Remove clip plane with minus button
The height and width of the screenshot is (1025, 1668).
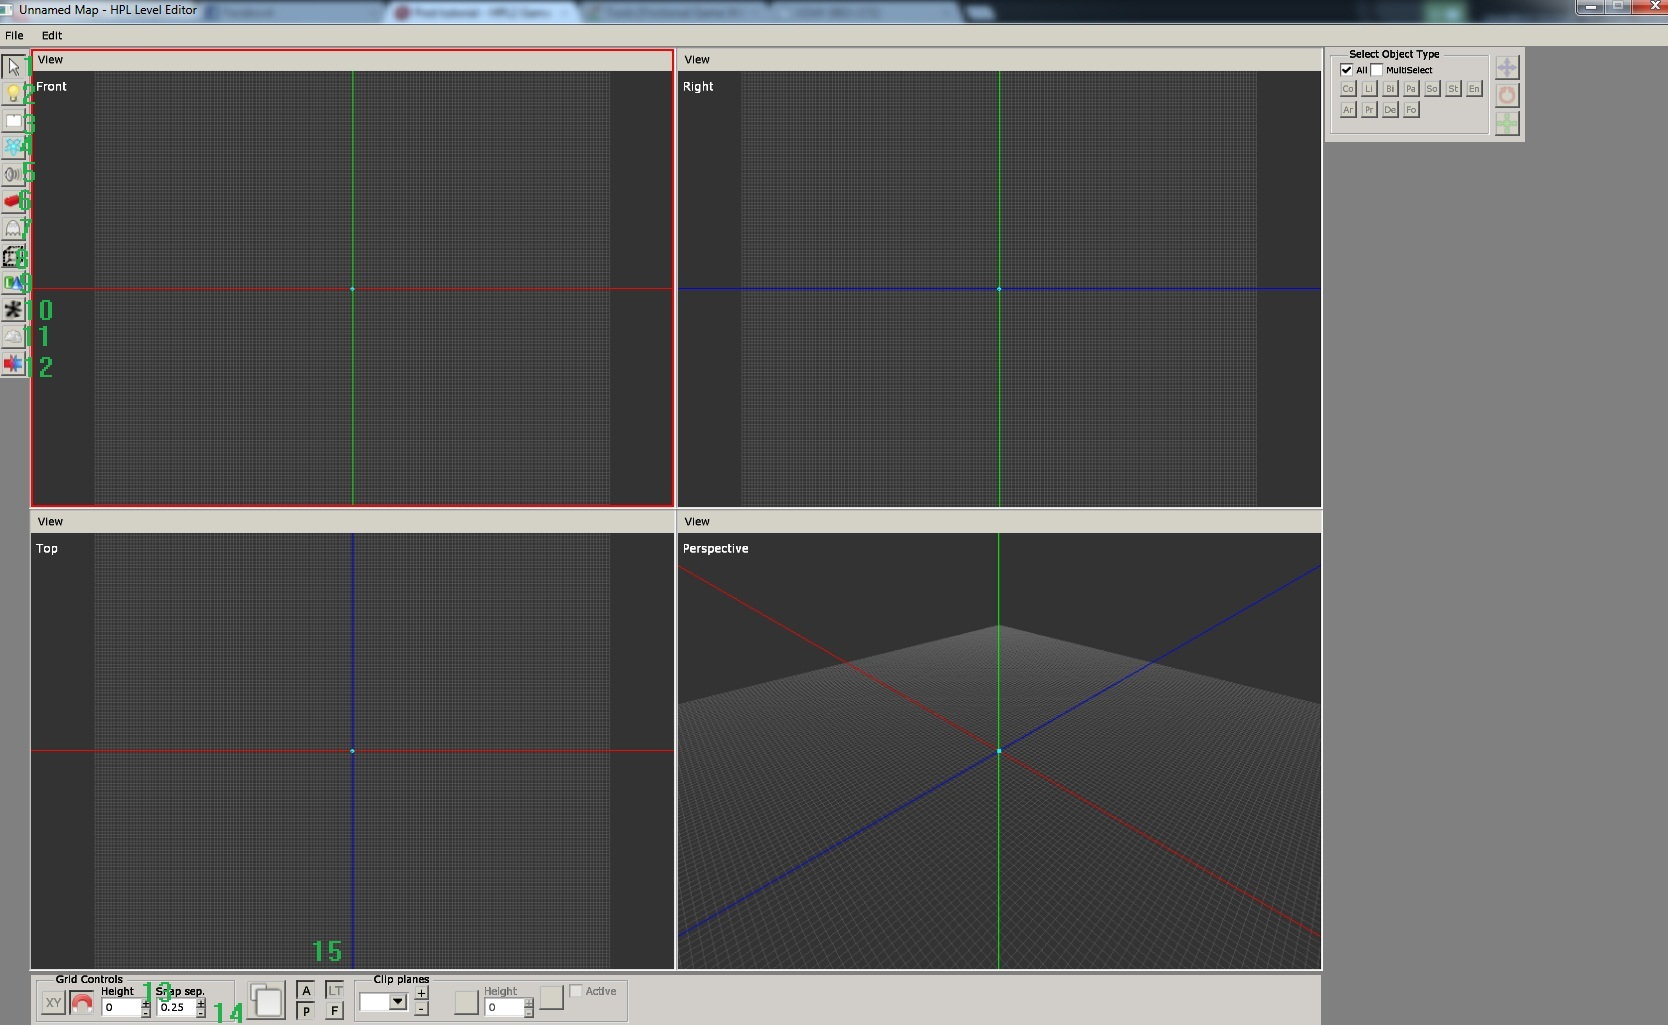422,1009
